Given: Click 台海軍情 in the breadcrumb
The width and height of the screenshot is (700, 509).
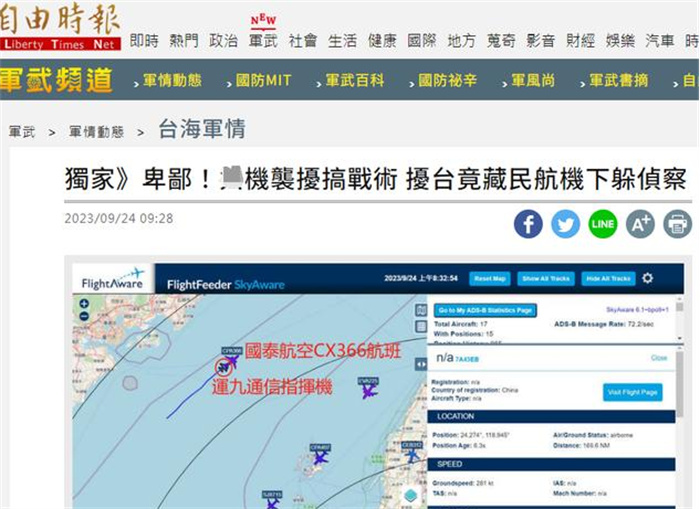Looking at the screenshot, I should 202,129.
